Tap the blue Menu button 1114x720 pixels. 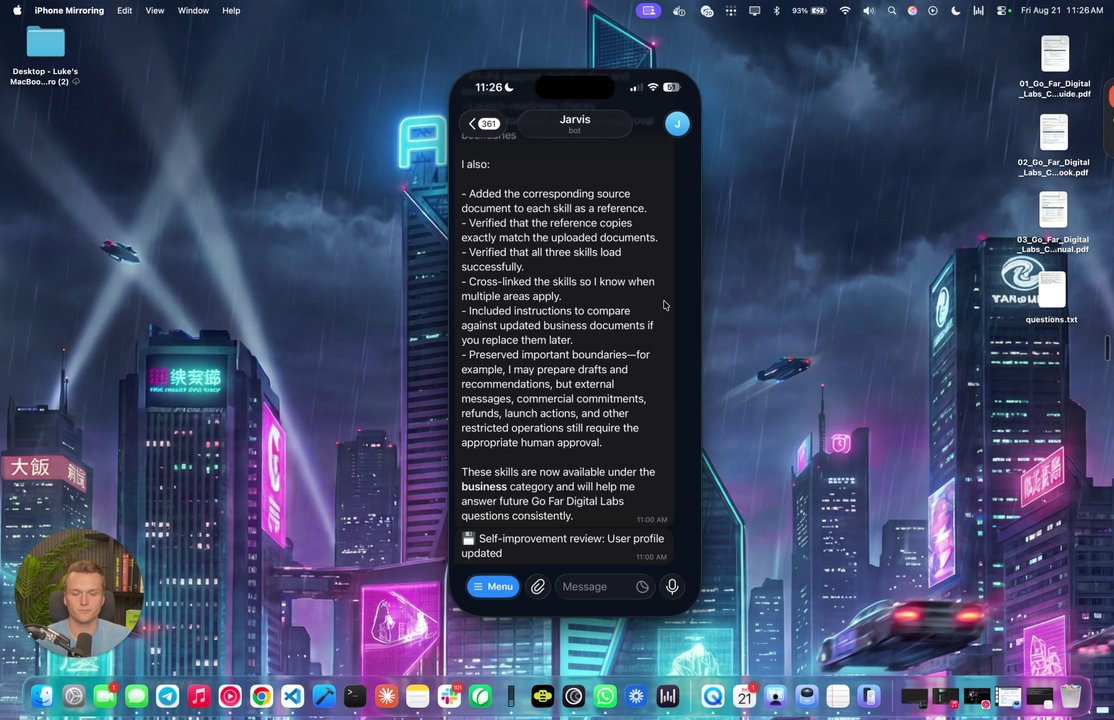(x=493, y=586)
